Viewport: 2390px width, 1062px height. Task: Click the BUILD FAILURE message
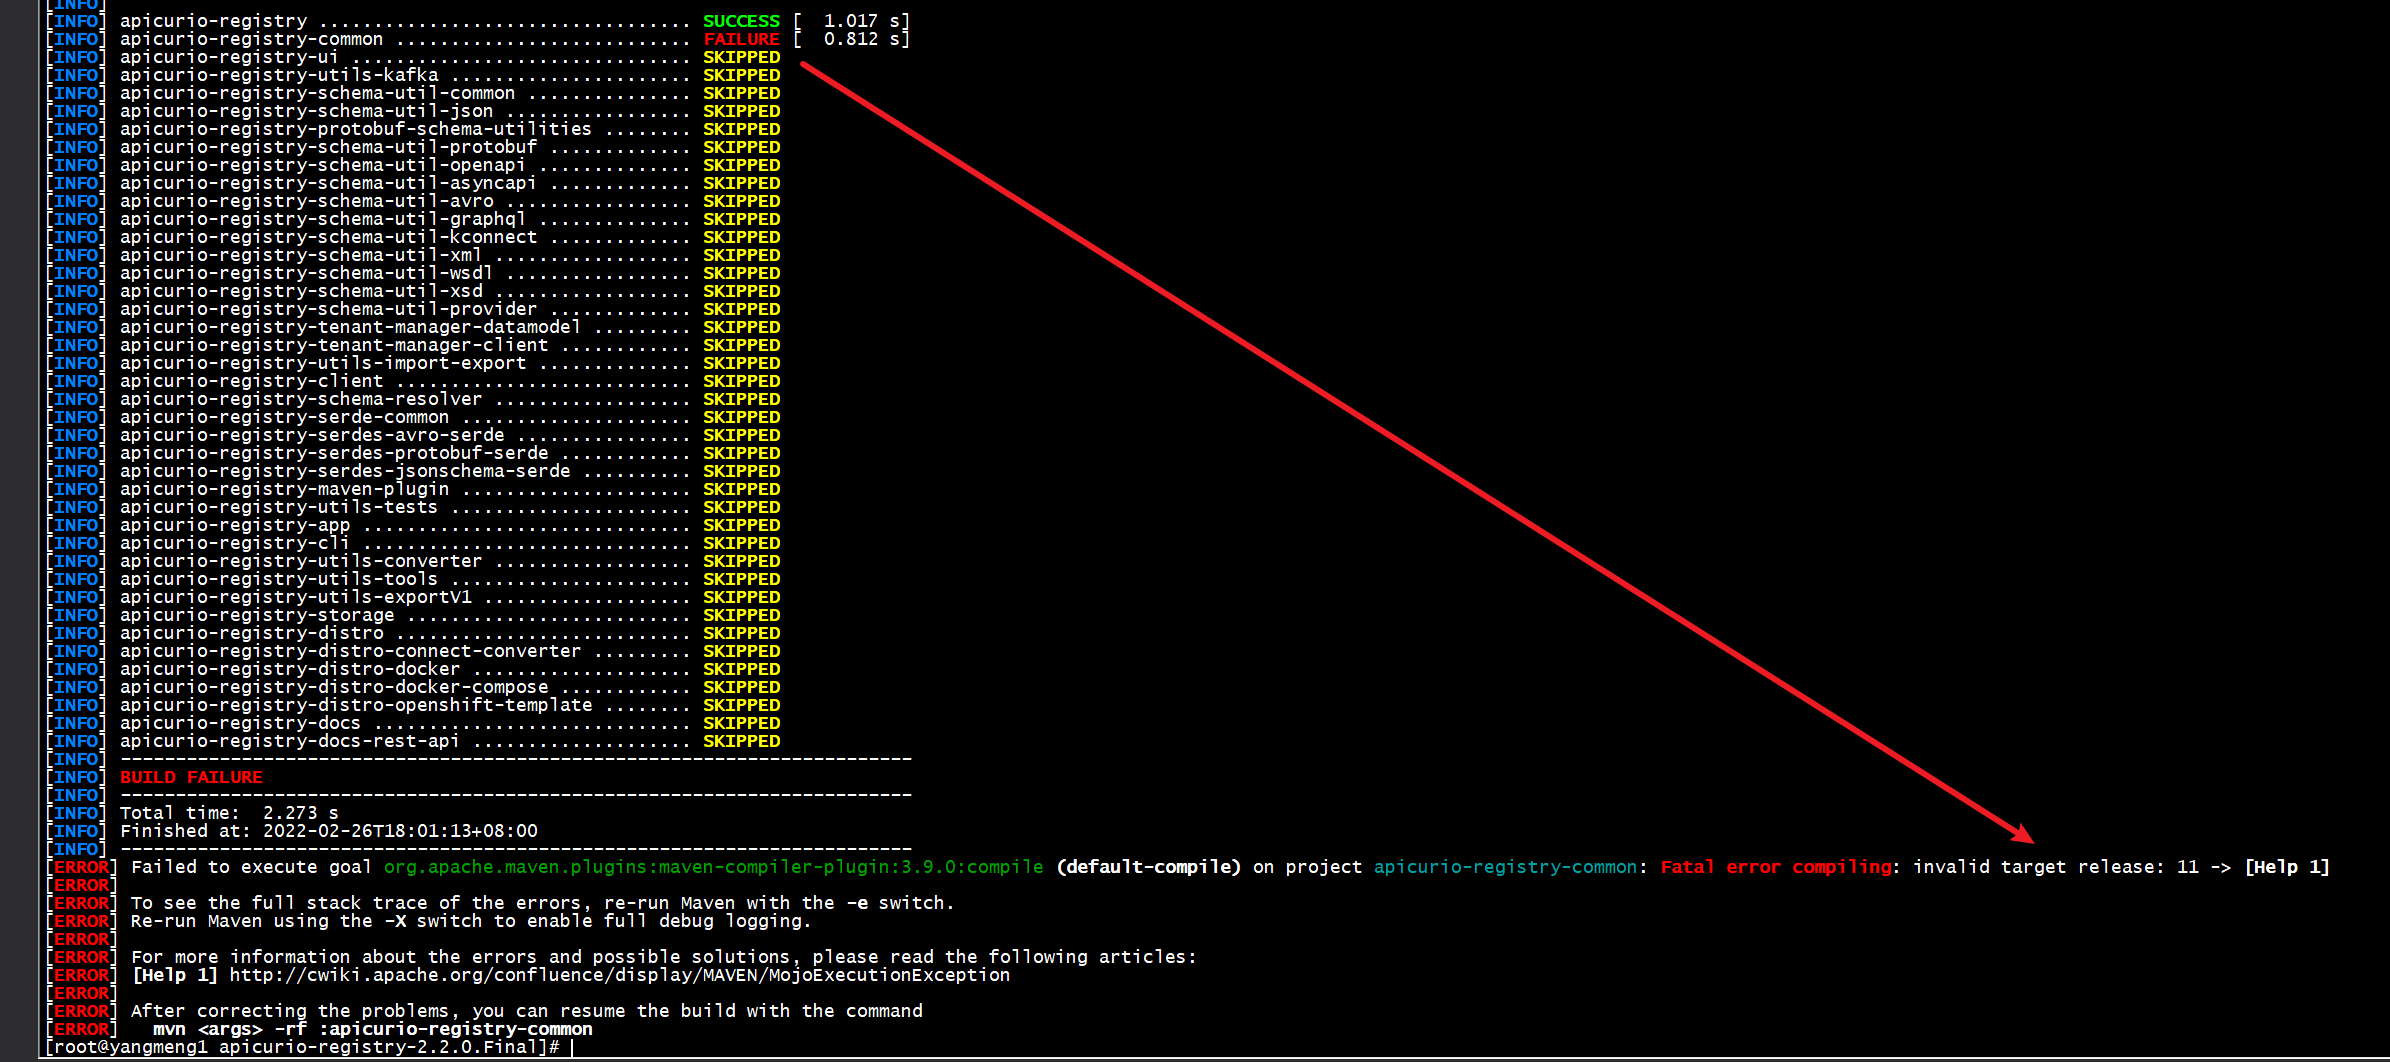point(191,777)
